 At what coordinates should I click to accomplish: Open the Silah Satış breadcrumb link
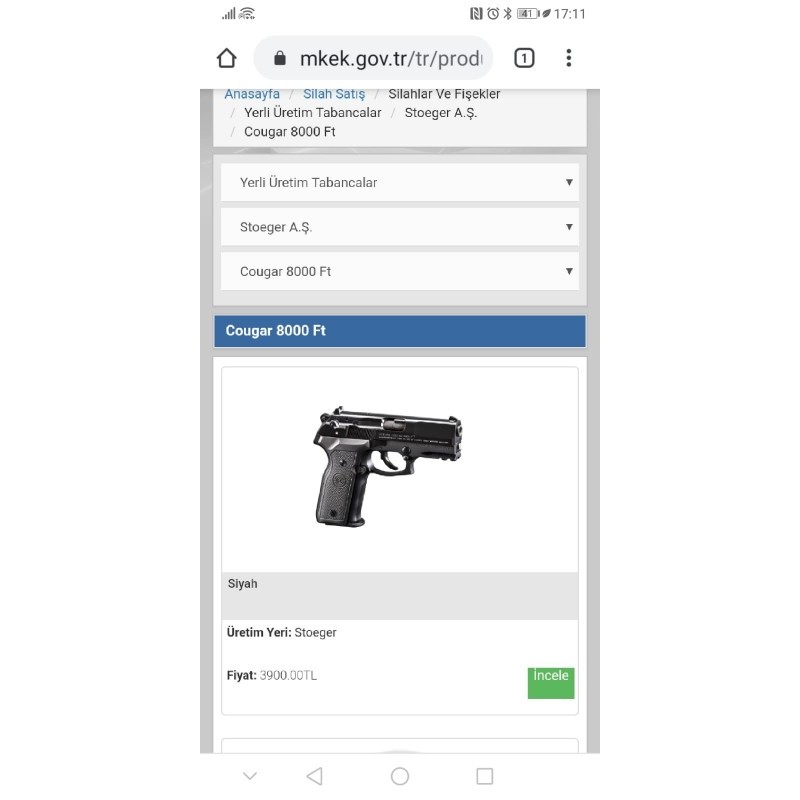pos(334,94)
